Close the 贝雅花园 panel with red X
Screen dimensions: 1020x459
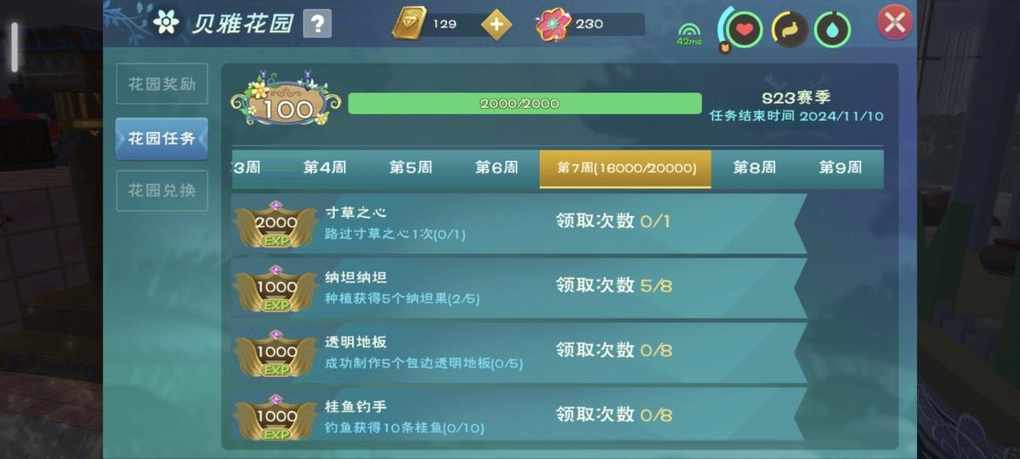coord(895,23)
